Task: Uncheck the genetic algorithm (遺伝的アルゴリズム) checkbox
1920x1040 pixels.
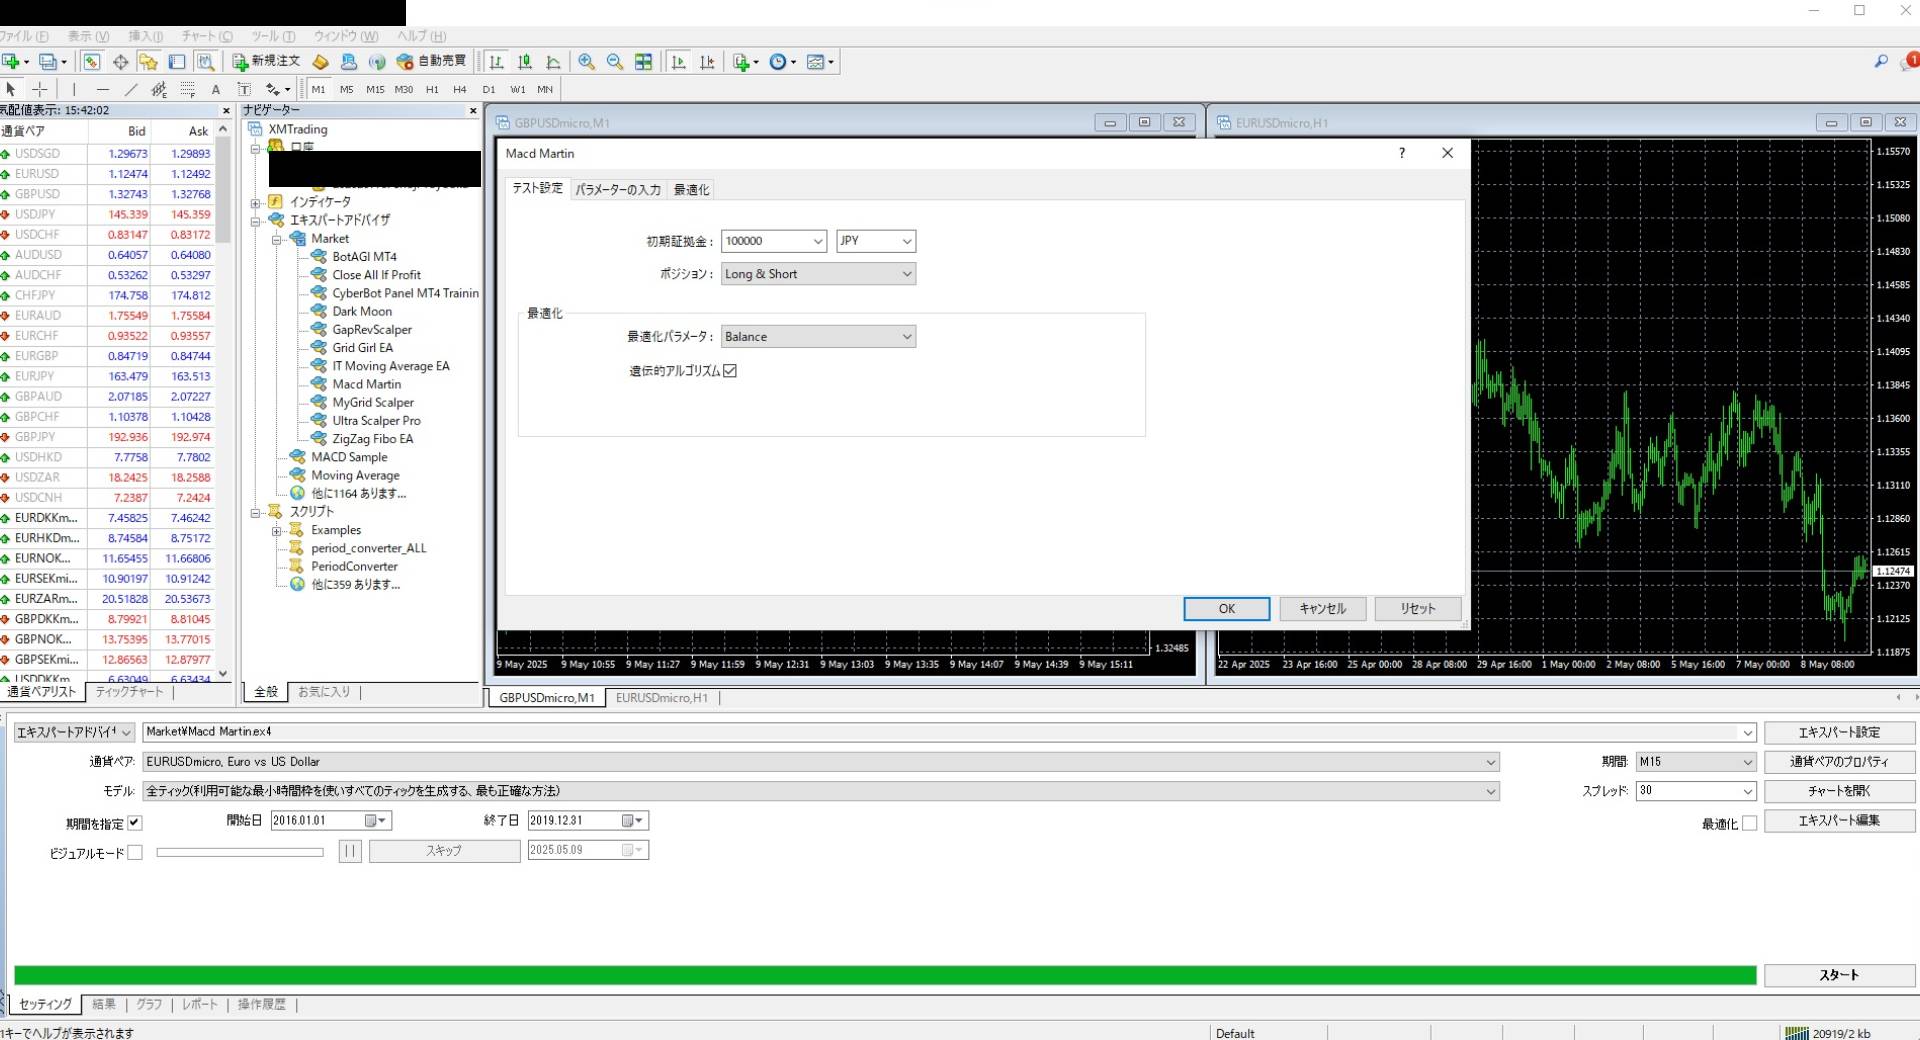Action: coord(730,371)
